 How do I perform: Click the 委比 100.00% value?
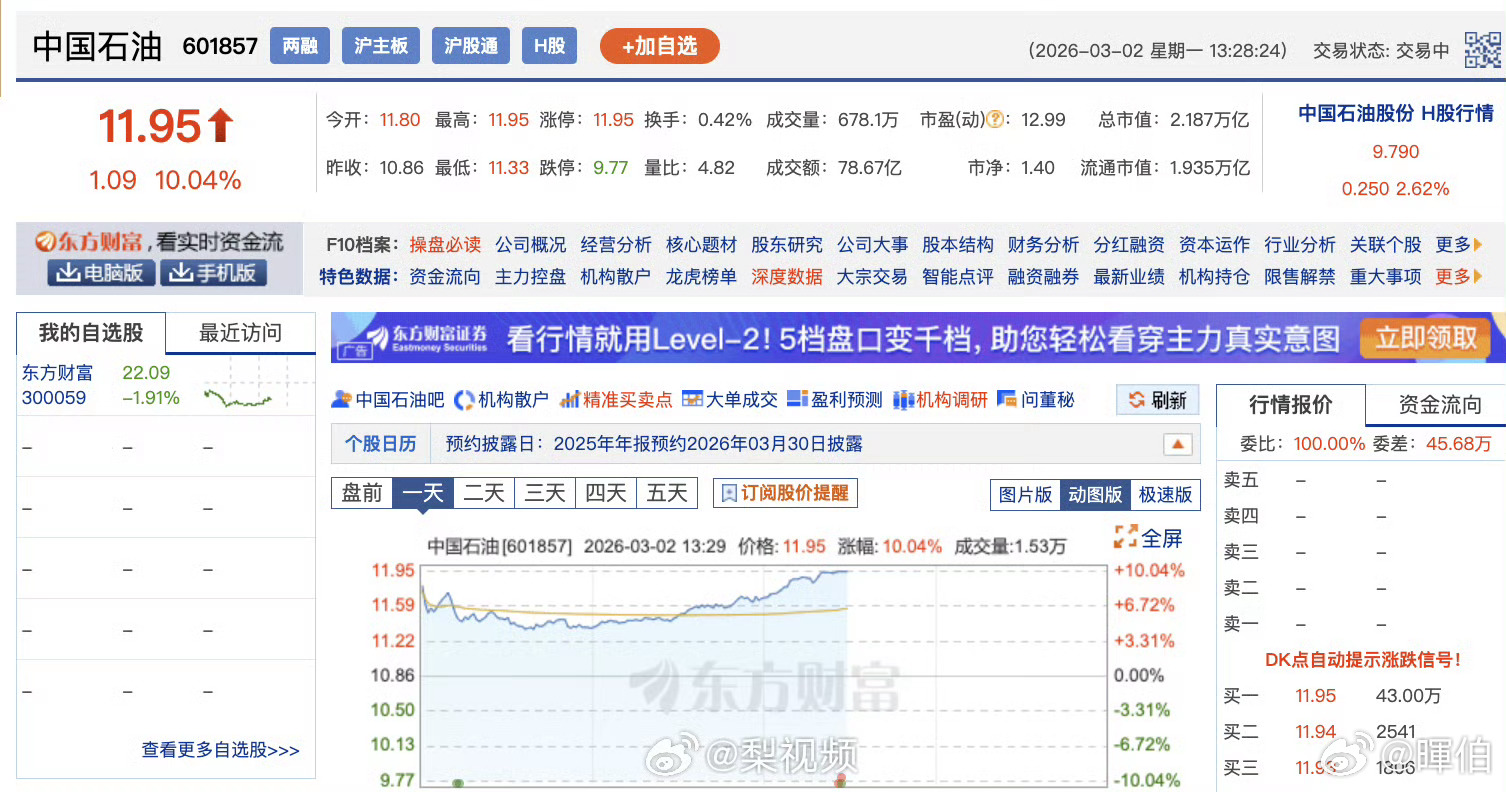[1329, 444]
